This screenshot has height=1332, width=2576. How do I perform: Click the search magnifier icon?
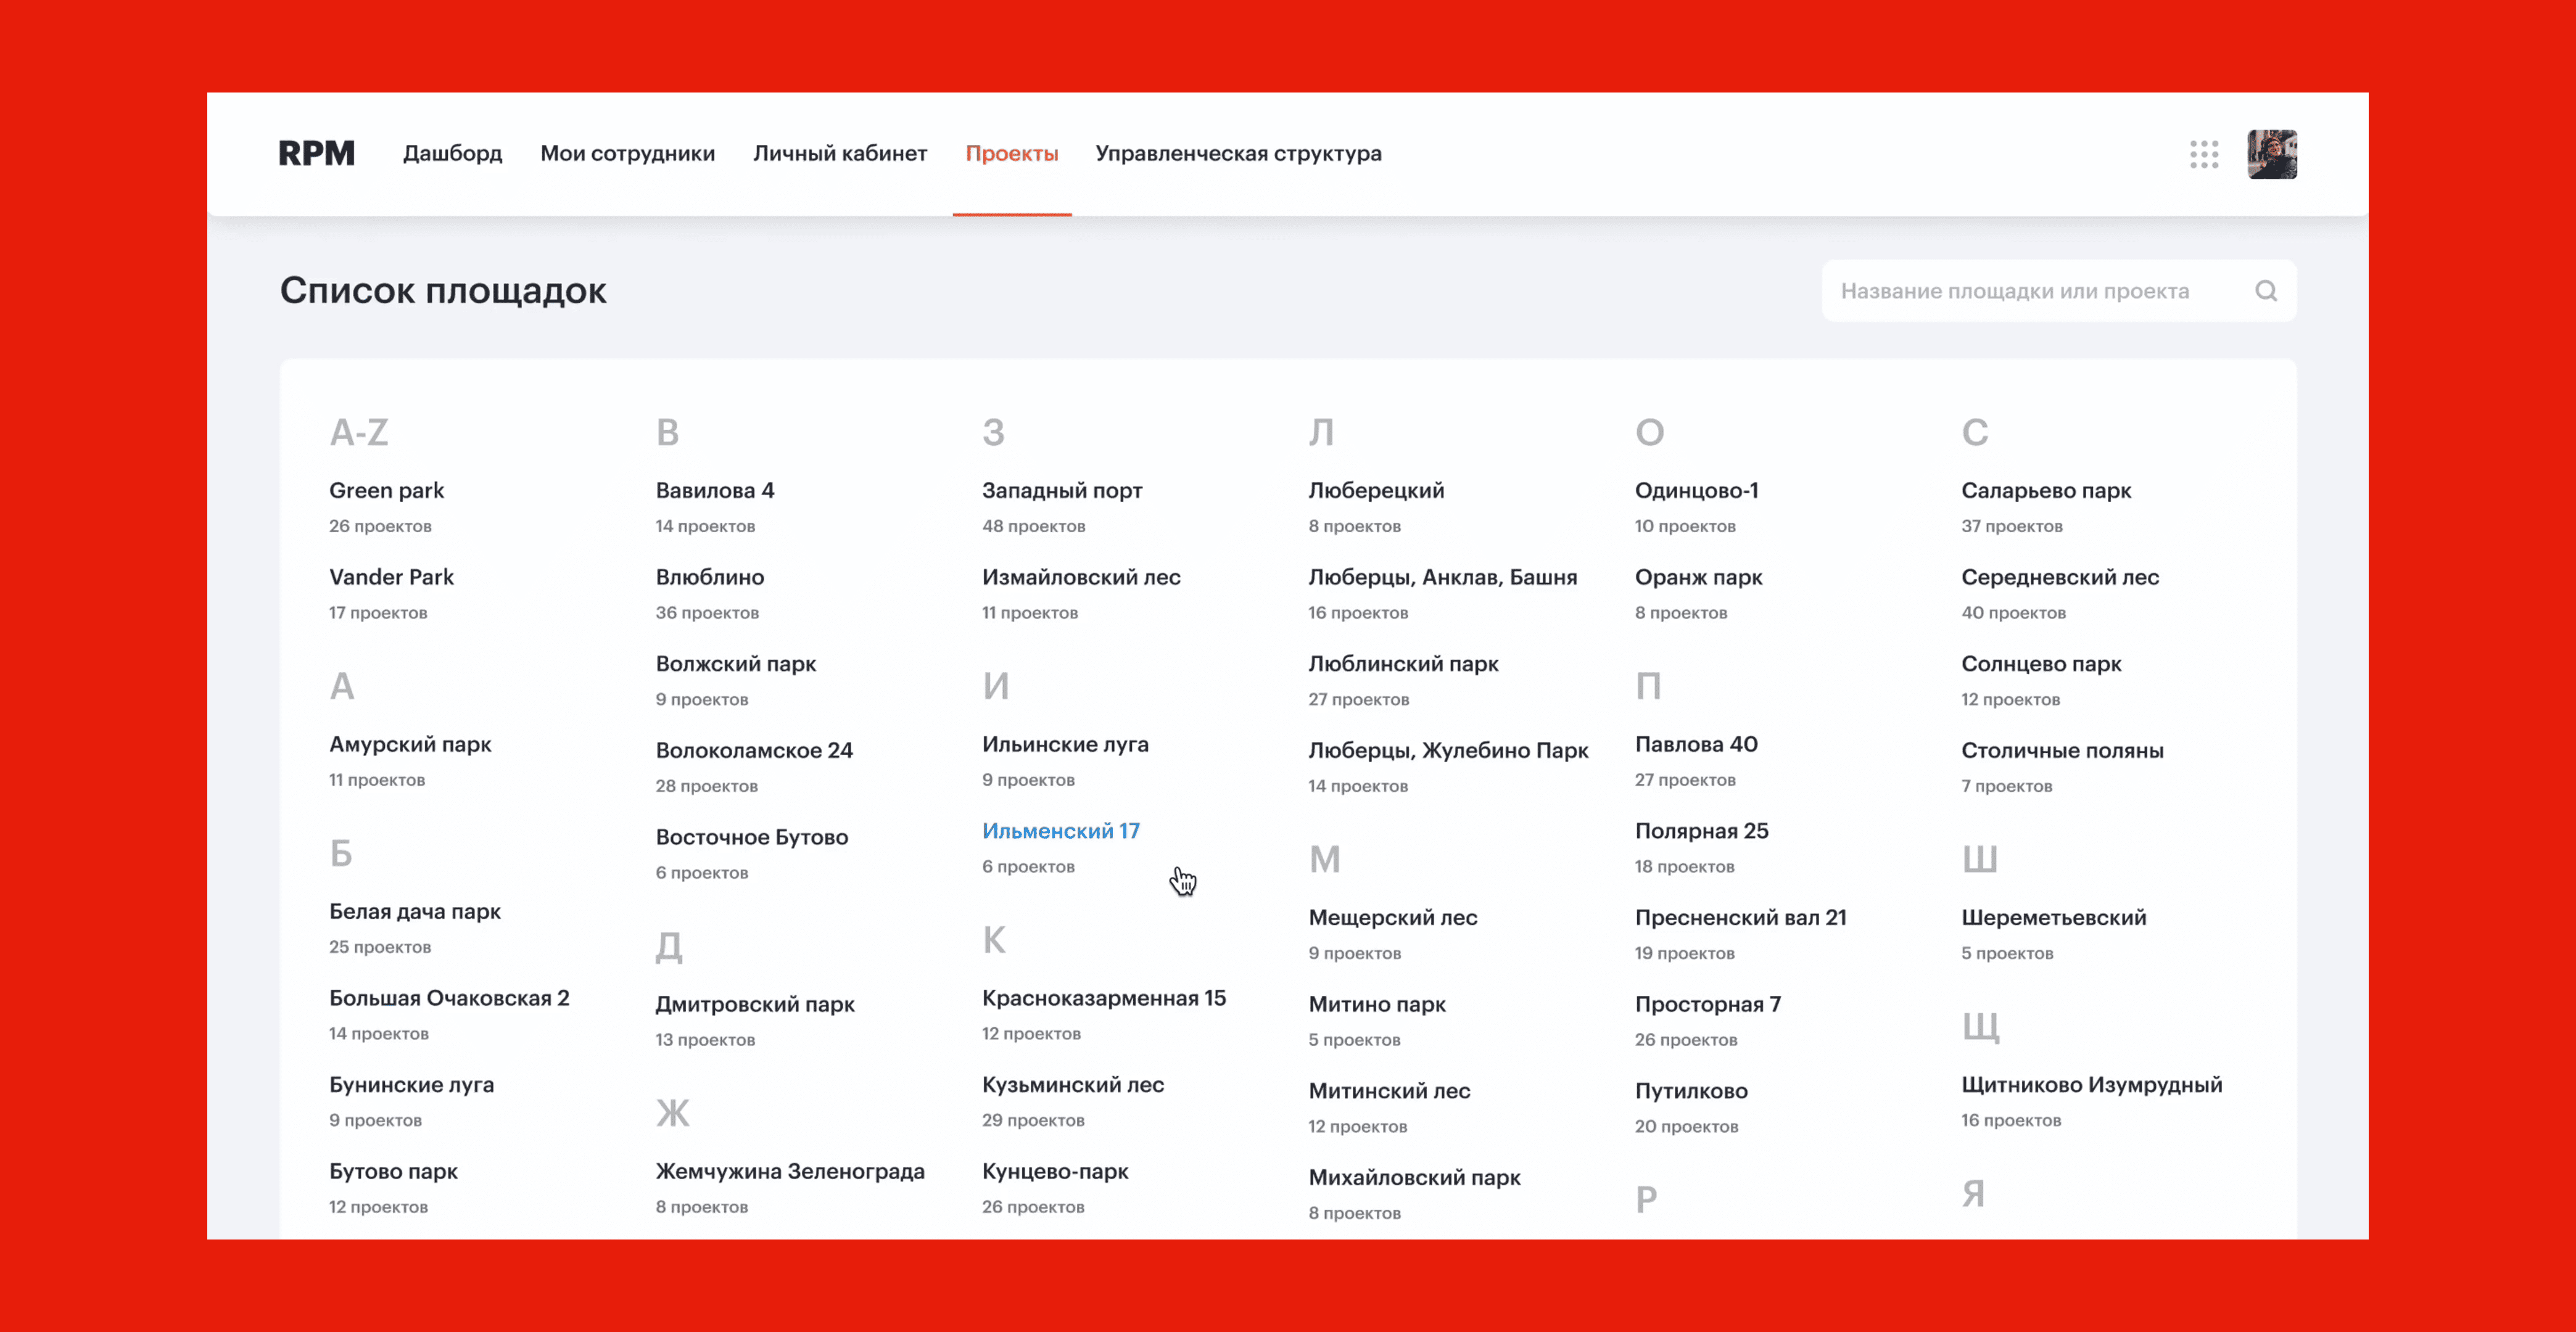click(2265, 291)
